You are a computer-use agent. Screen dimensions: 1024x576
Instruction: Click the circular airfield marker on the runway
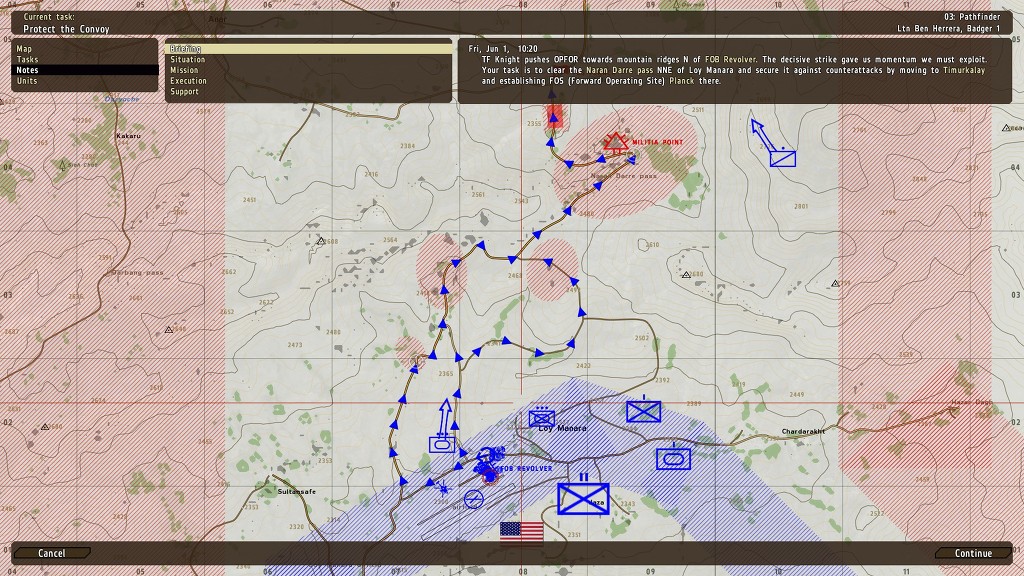[474, 499]
